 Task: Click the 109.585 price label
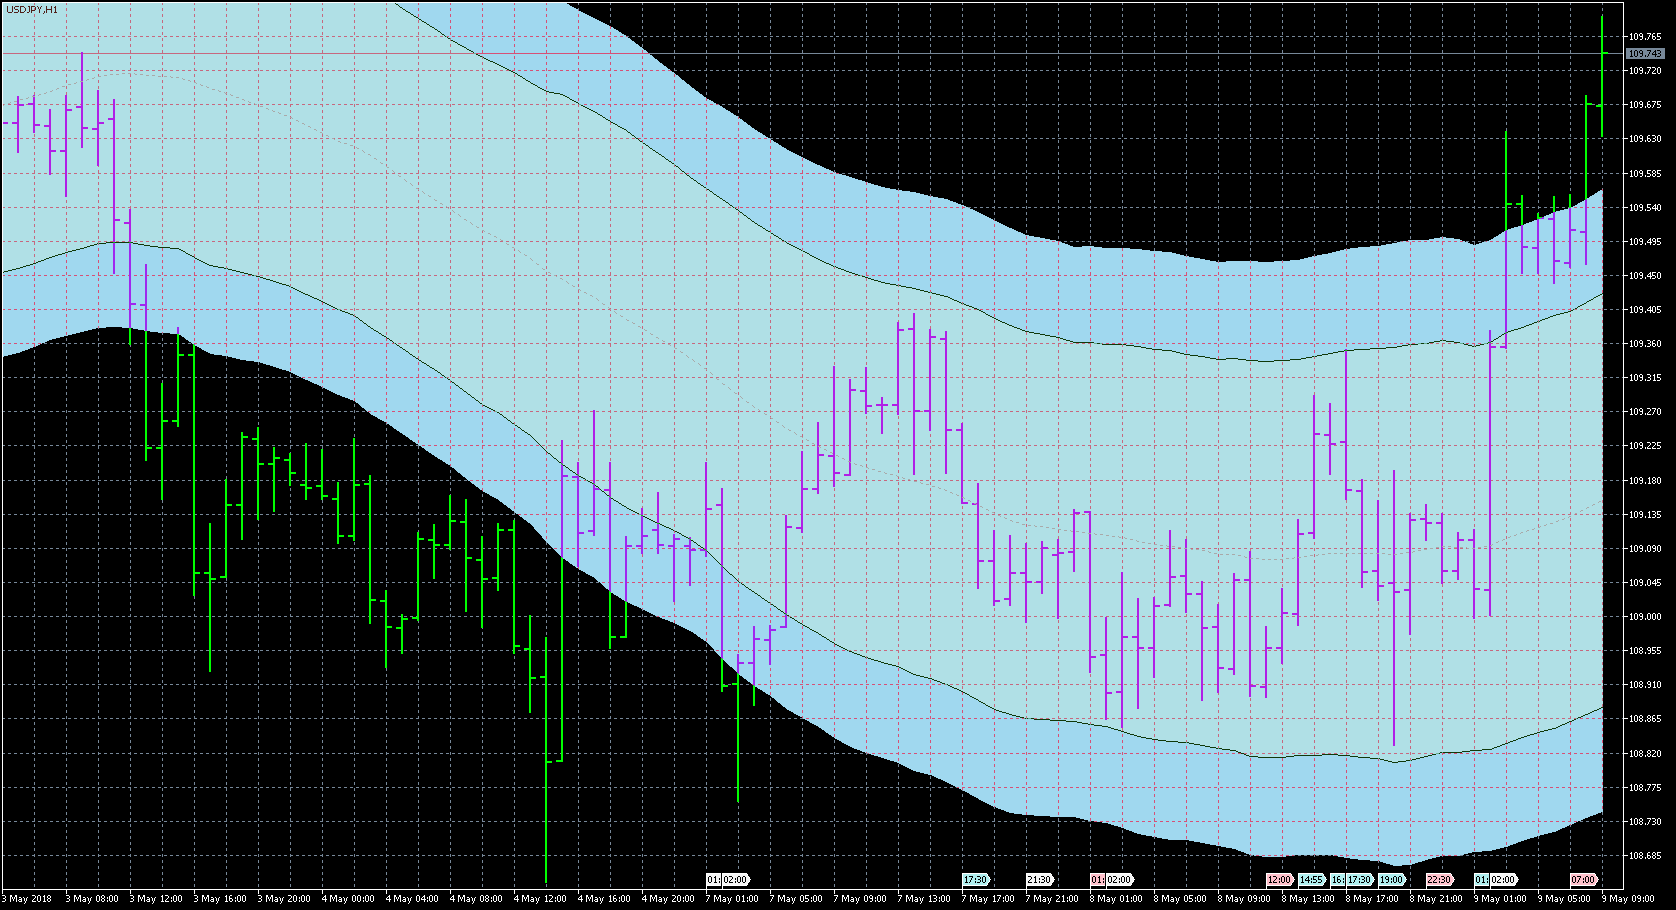point(1645,173)
